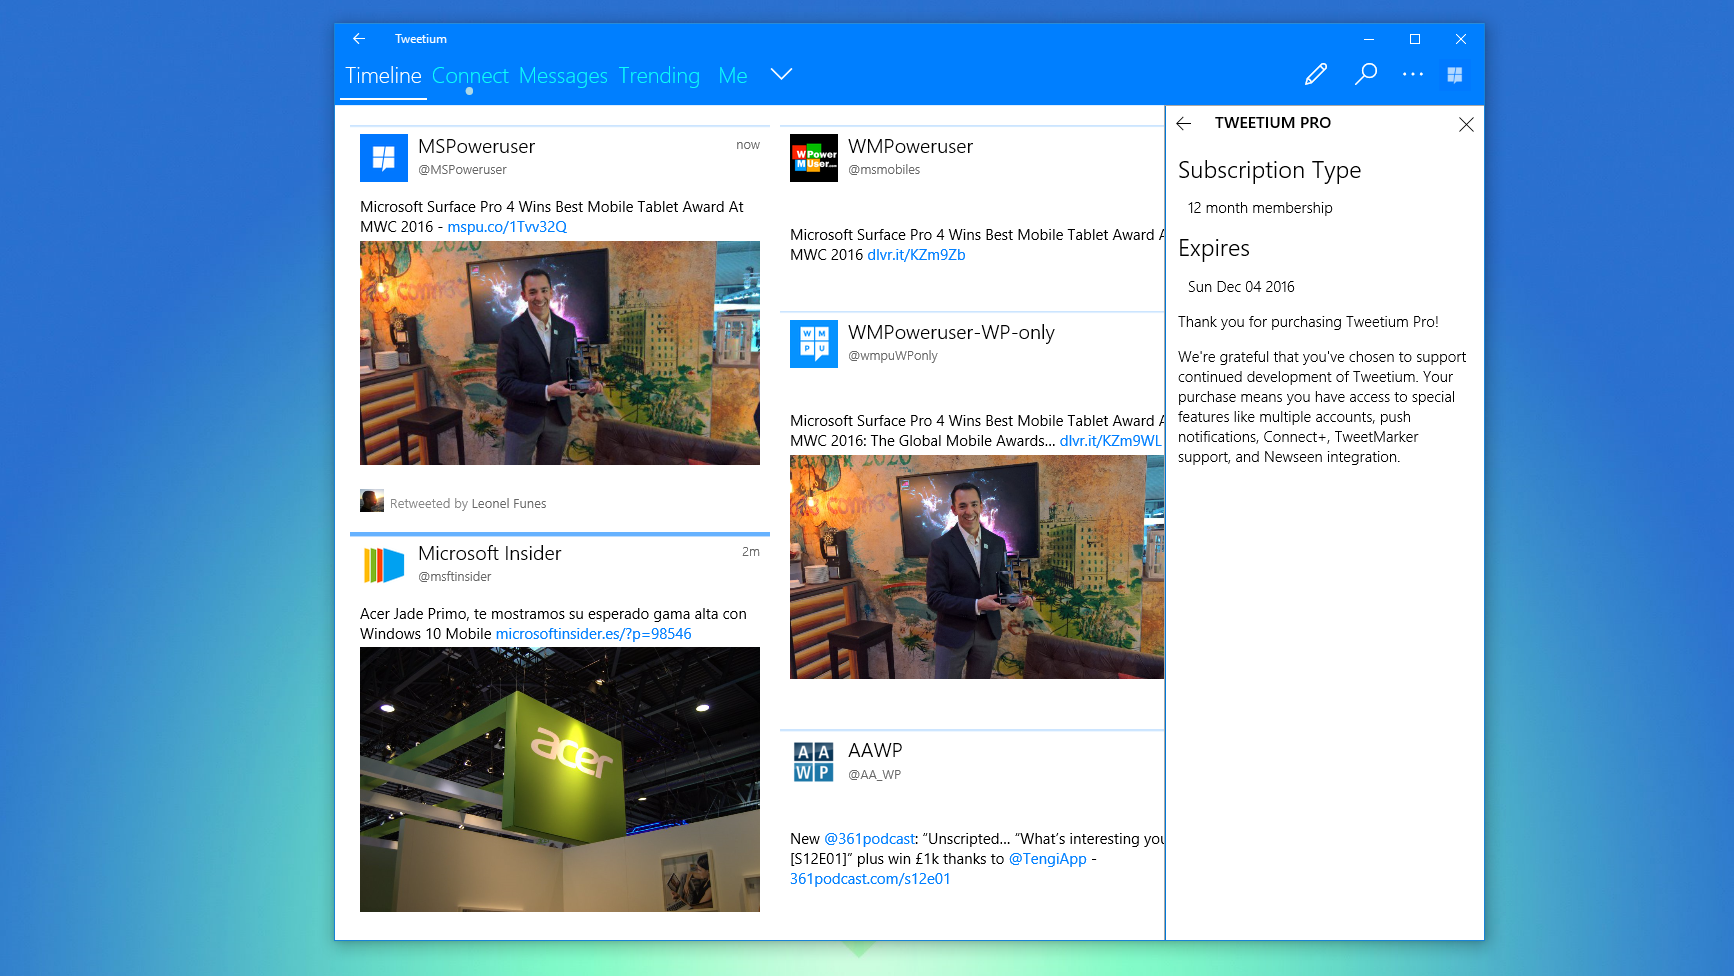Open the mspu.co/1Tvv32Q link

tap(507, 227)
